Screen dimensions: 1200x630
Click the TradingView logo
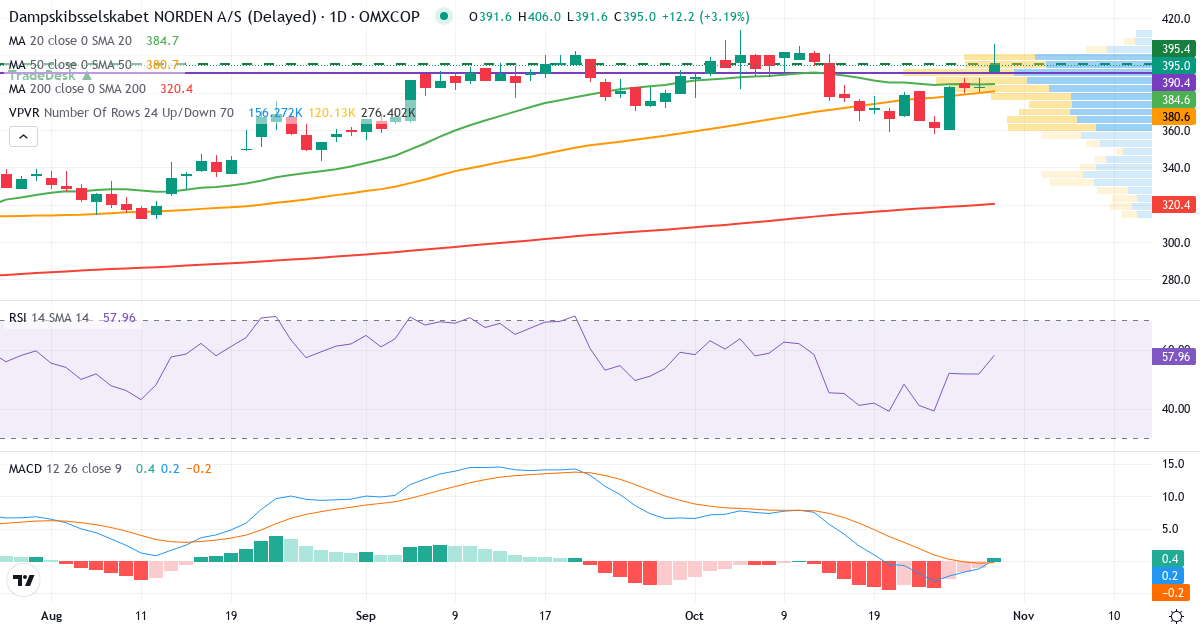pos(24,580)
